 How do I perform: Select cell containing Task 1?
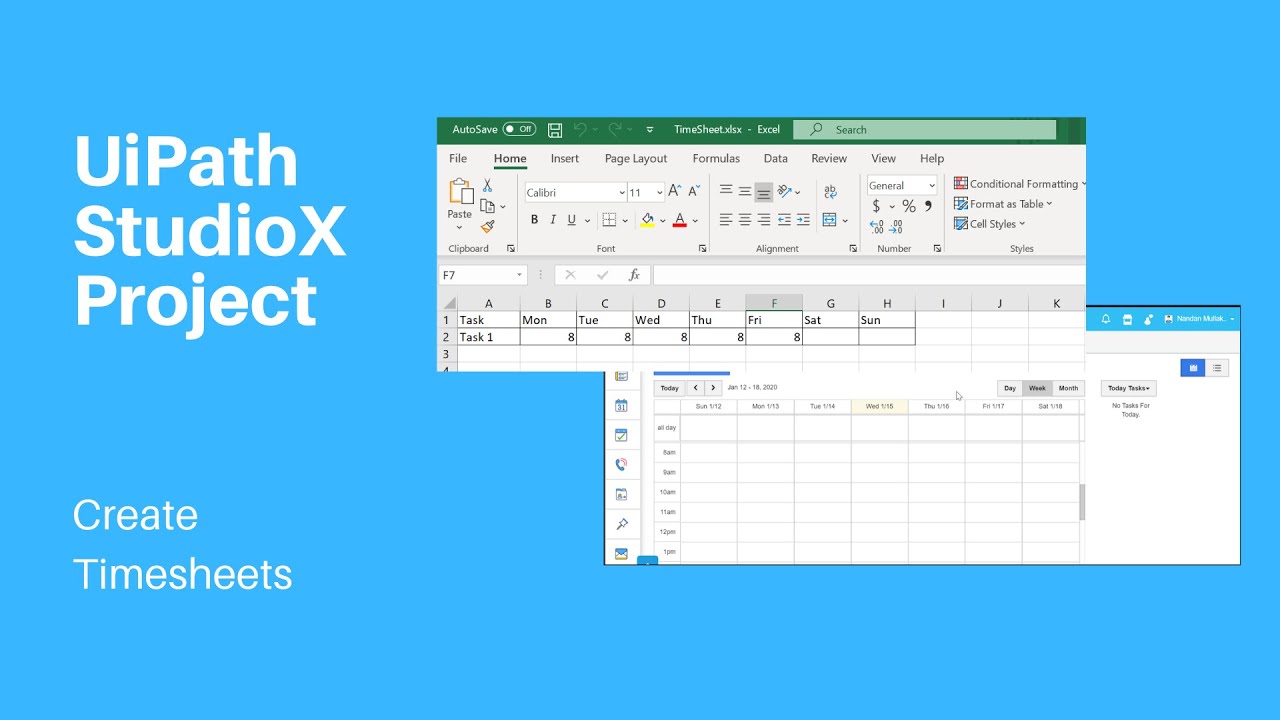coord(488,337)
